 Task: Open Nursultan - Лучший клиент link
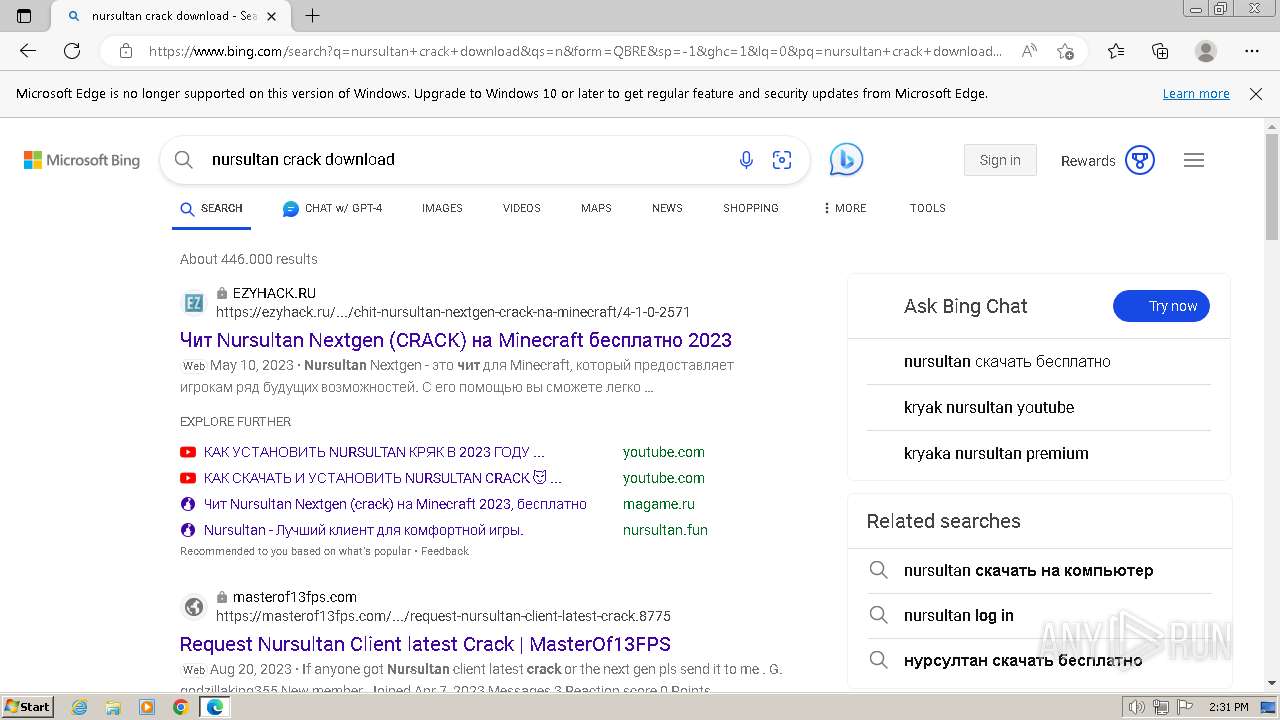click(x=364, y=530)
